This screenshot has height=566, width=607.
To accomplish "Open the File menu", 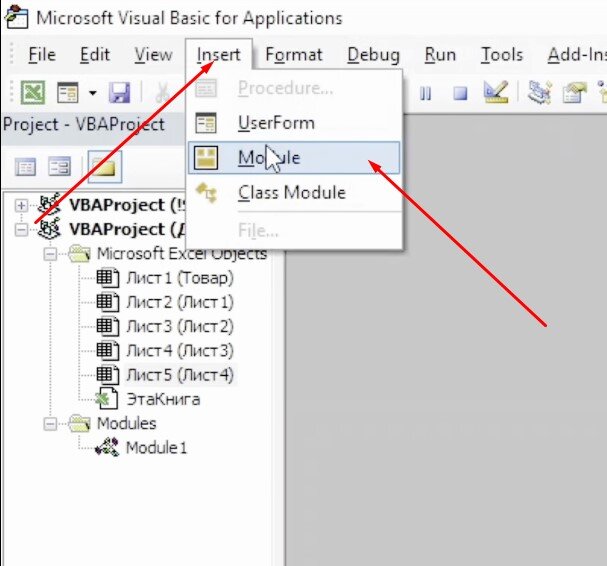I will [42, 55].
